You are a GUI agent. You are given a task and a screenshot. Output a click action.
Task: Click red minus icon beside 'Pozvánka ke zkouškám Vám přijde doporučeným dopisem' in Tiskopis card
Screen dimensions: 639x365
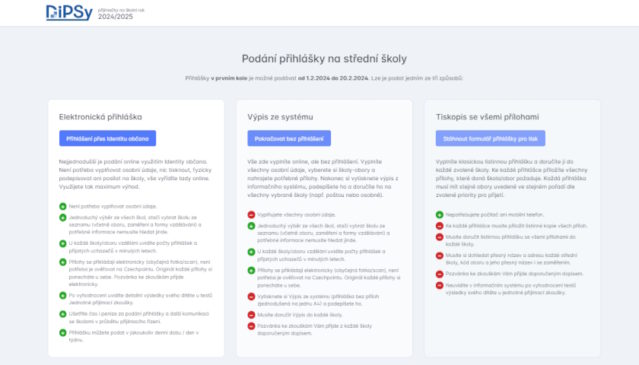point(439,274)
